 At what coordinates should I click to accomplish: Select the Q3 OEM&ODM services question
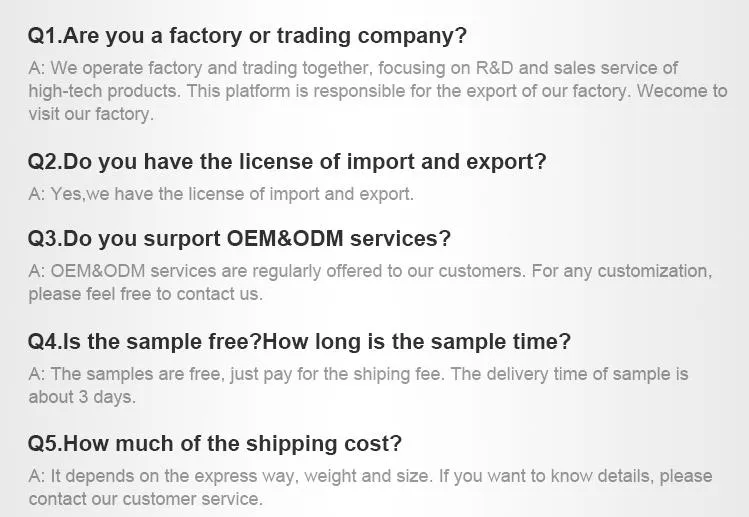239,239
